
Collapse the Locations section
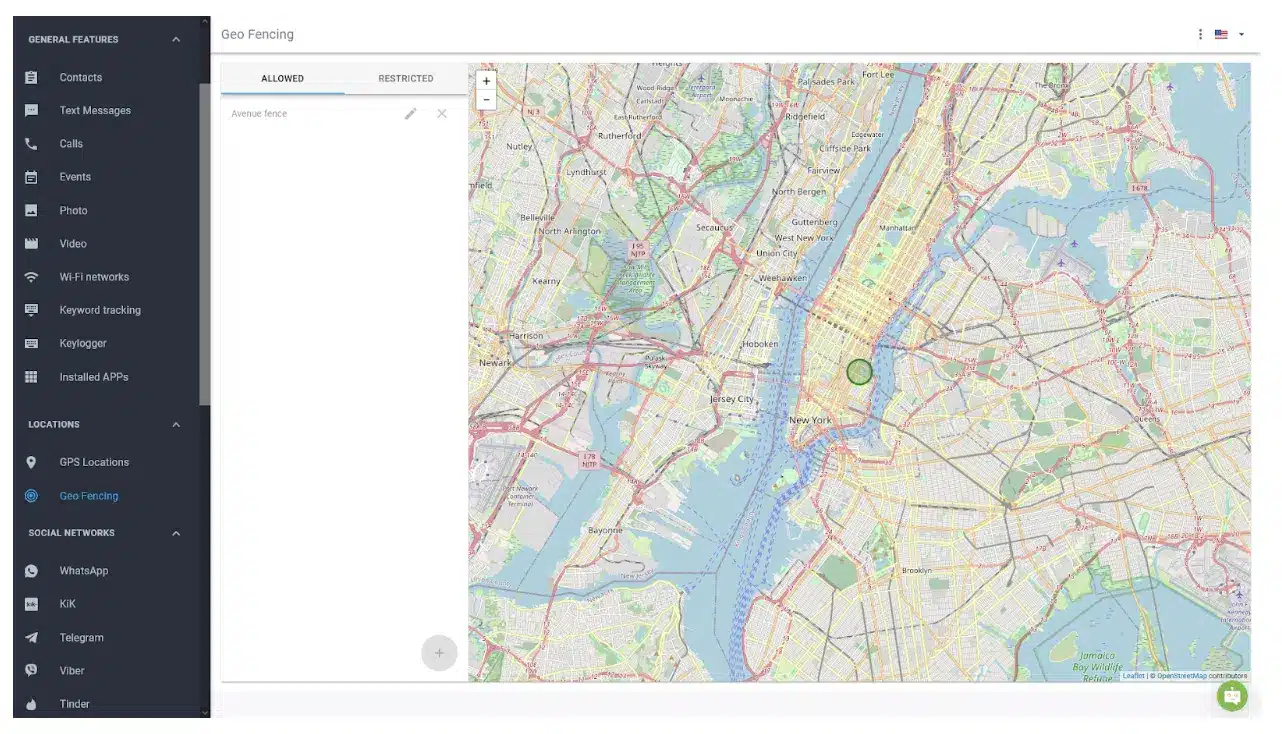click(x=176, y=424)
